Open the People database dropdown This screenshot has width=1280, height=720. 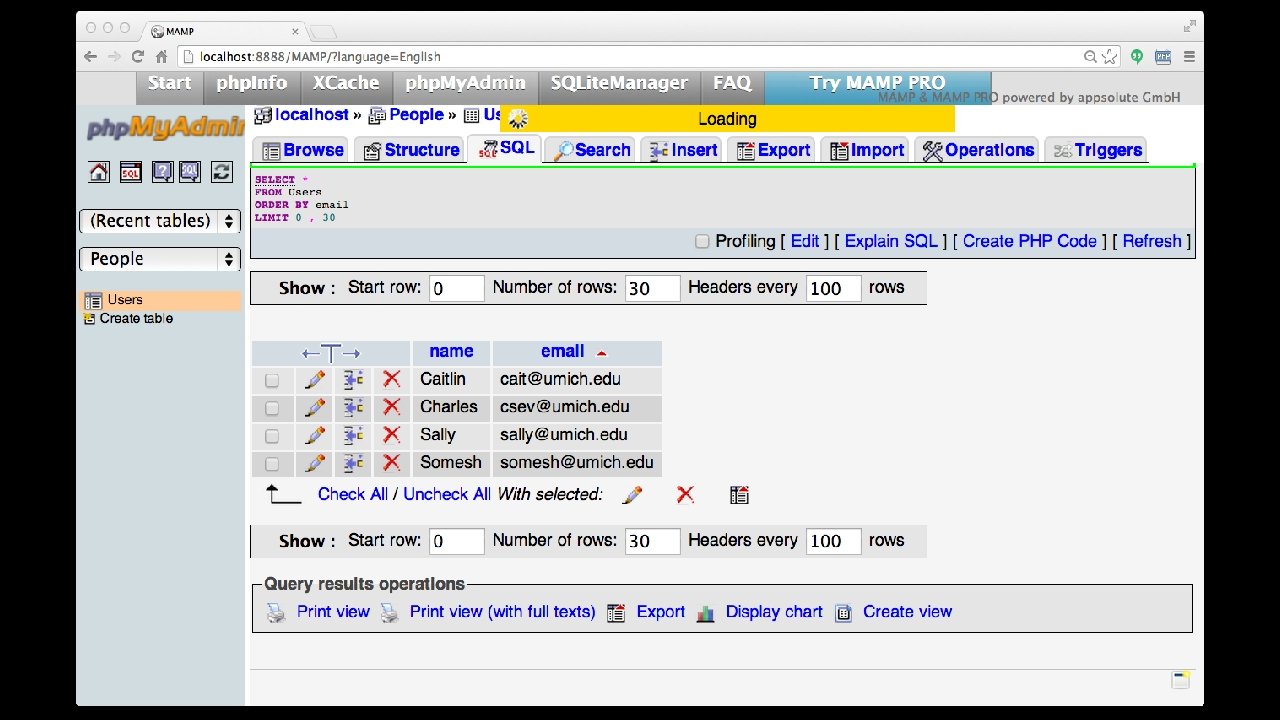click(x=160, y=259)
